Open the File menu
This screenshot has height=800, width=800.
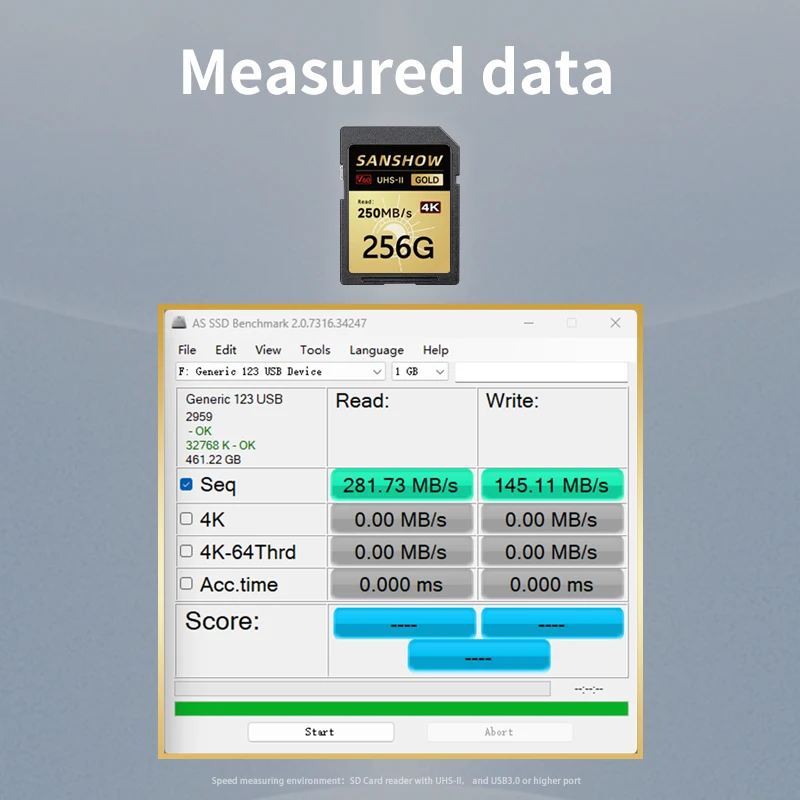click(186, 350)
